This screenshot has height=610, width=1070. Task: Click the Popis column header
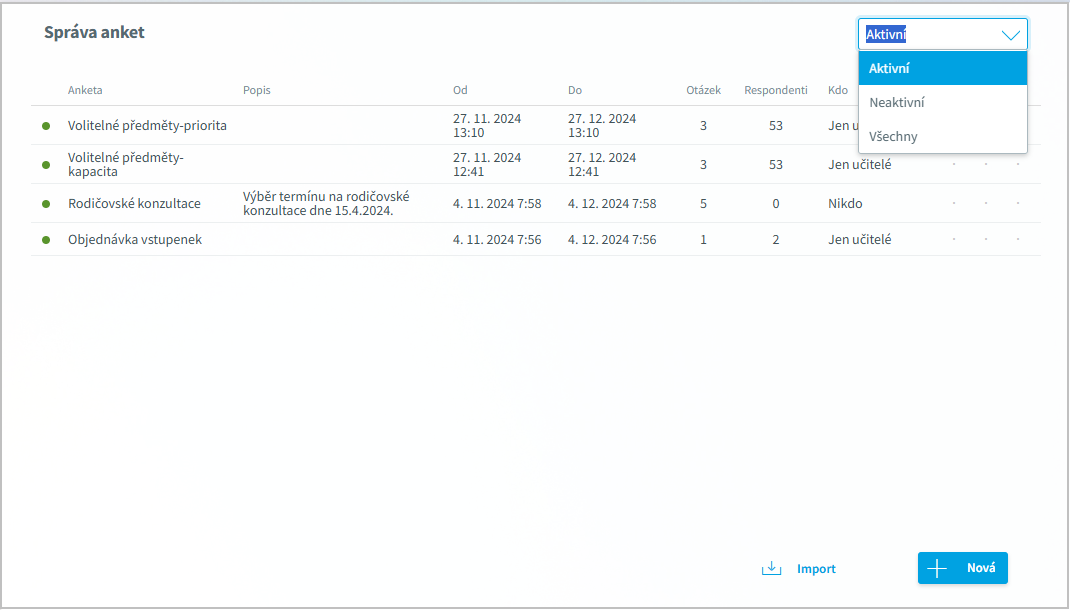257,90
